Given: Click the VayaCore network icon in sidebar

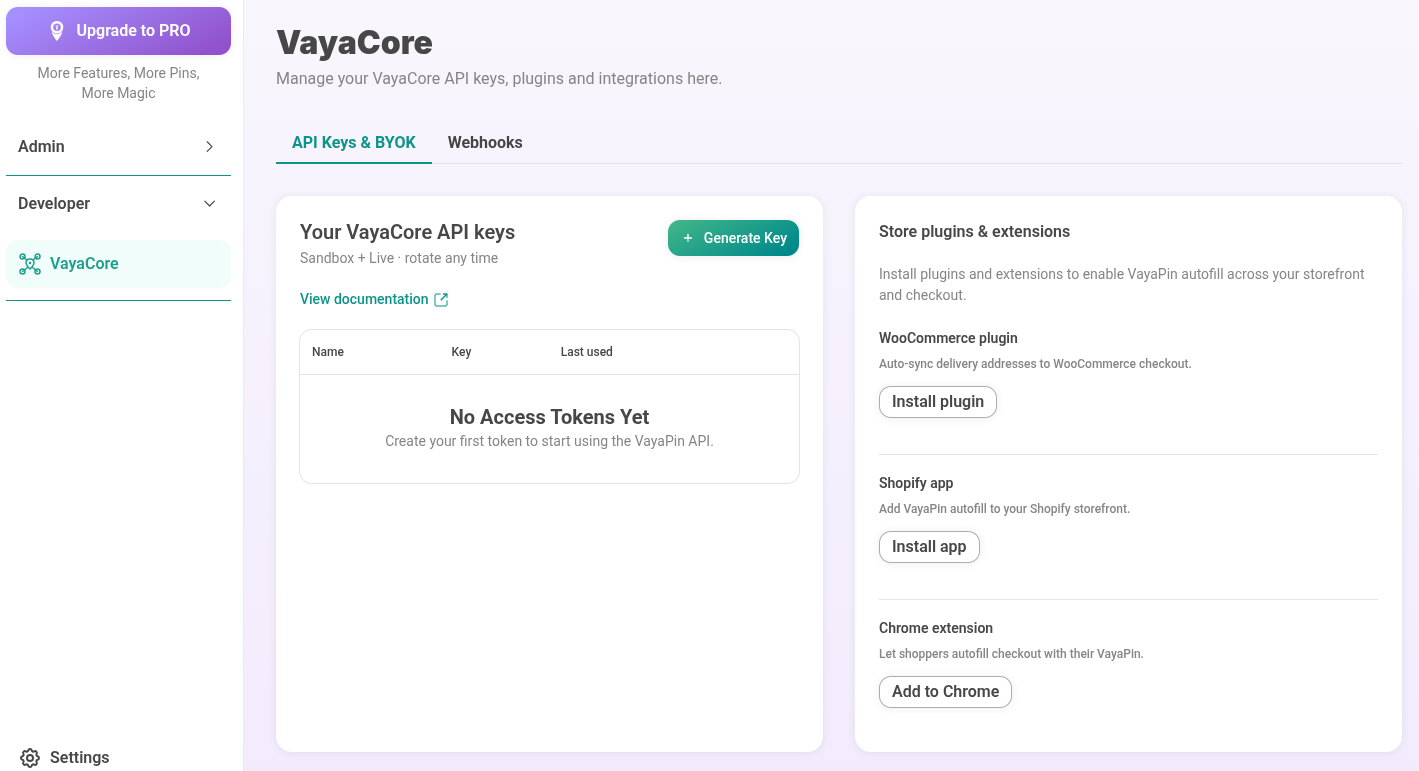Looking at the screenshot, I should tap(30, 264).
